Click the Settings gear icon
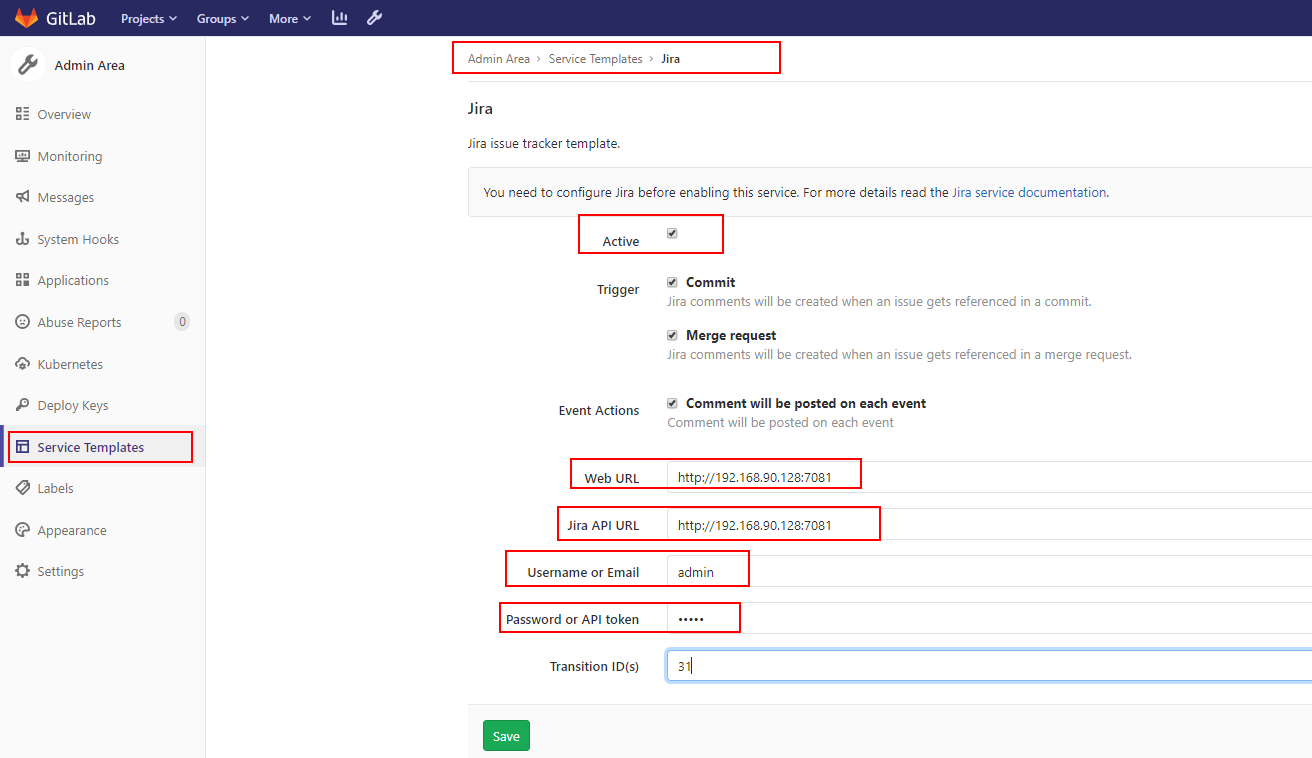Image resolution: width=1312 pixels, height=758 pixels. (x=22, y=571)
